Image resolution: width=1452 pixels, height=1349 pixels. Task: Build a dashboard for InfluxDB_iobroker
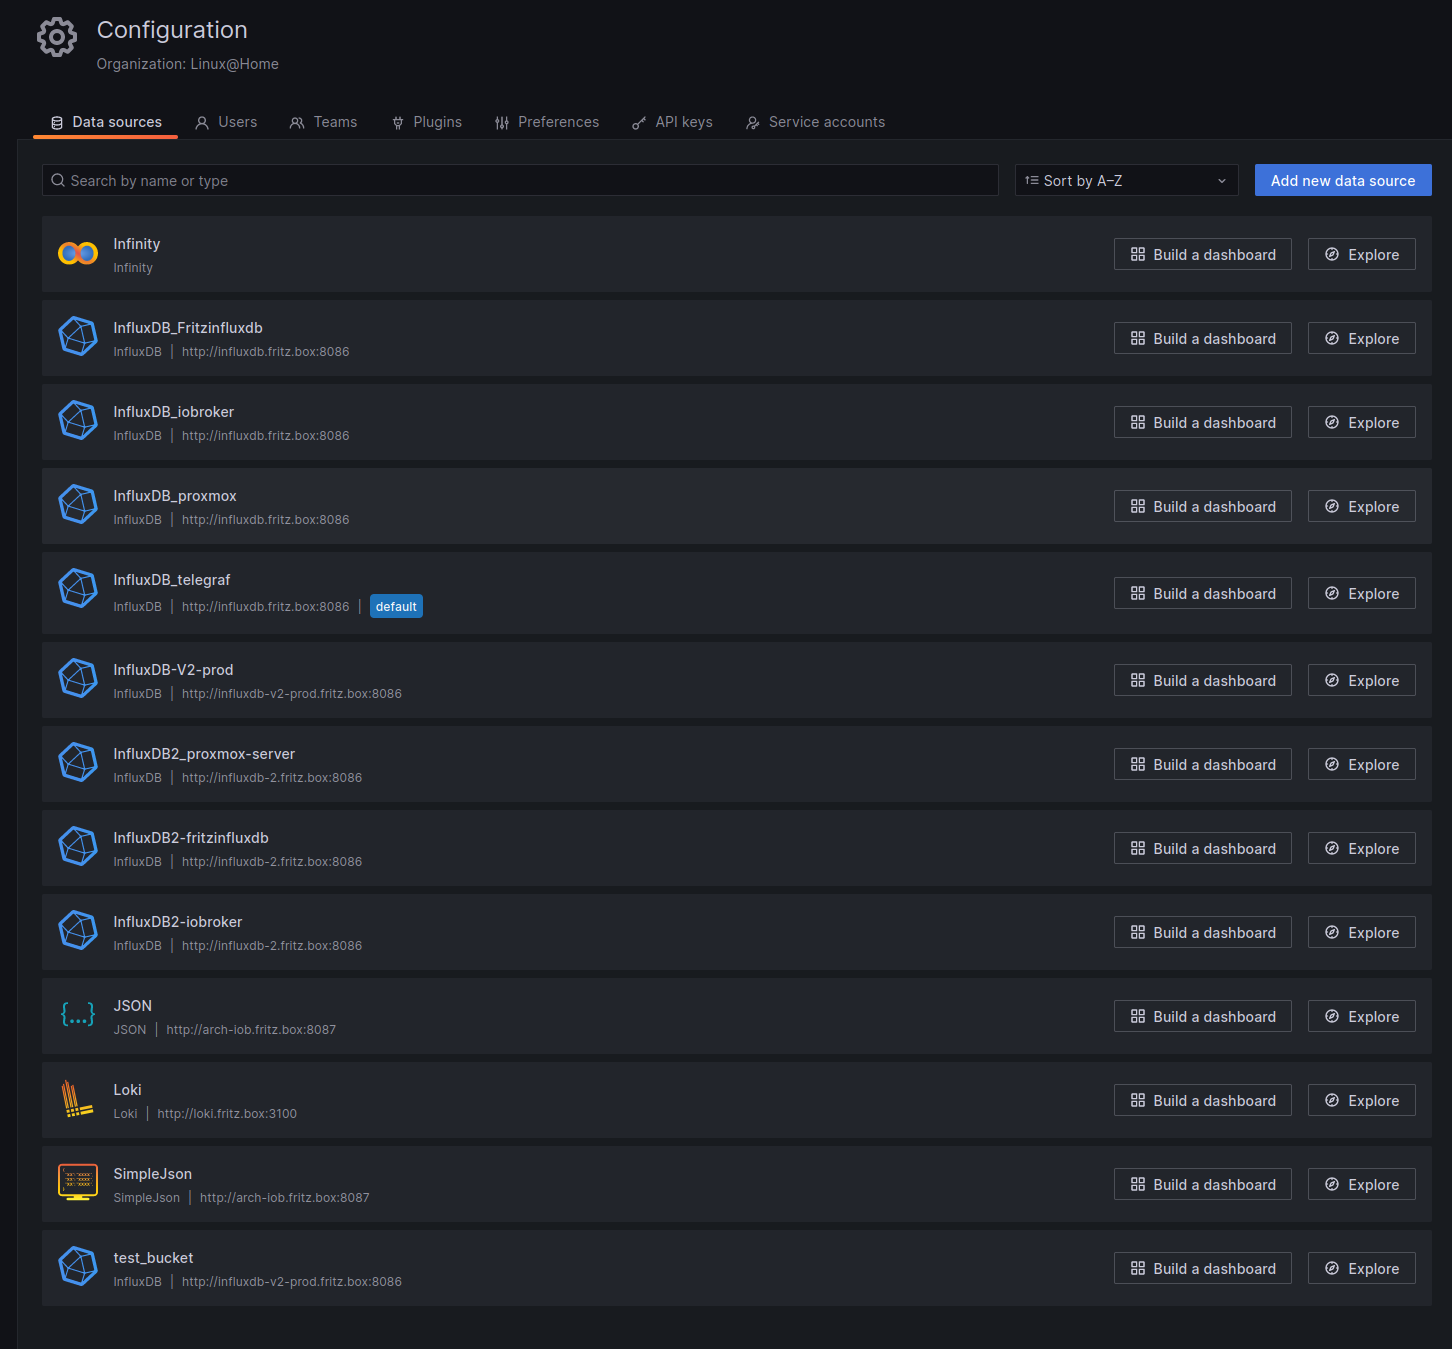point(1203,422)
